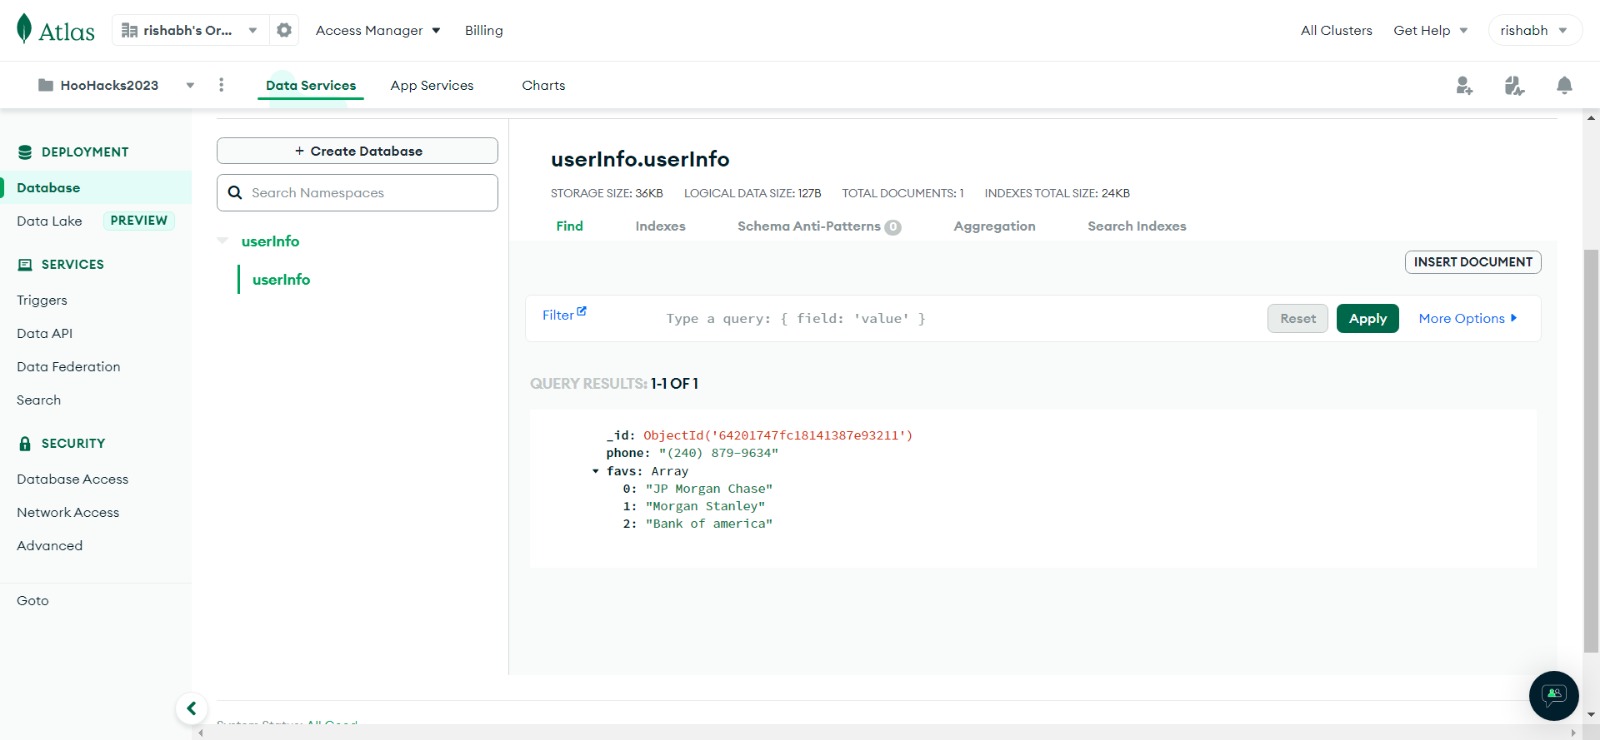
Task: Open Network Access in the sidebar
Action: pyautogui.click(x=68, y=512)
